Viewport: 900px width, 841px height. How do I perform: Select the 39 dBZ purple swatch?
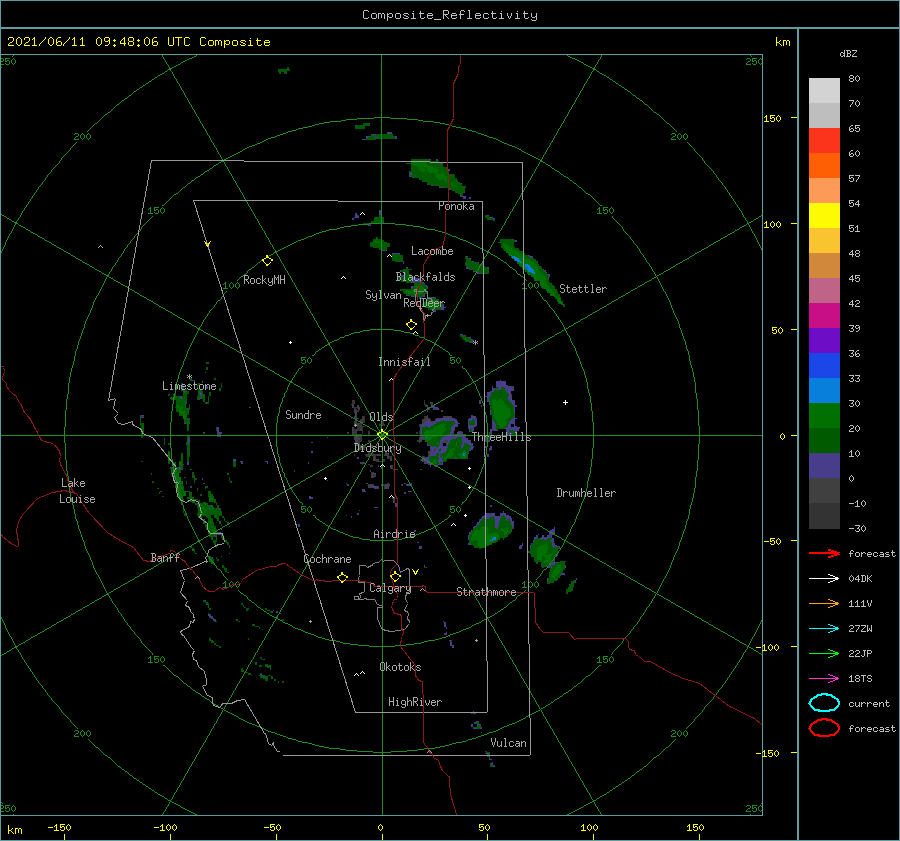click(824, 340)
